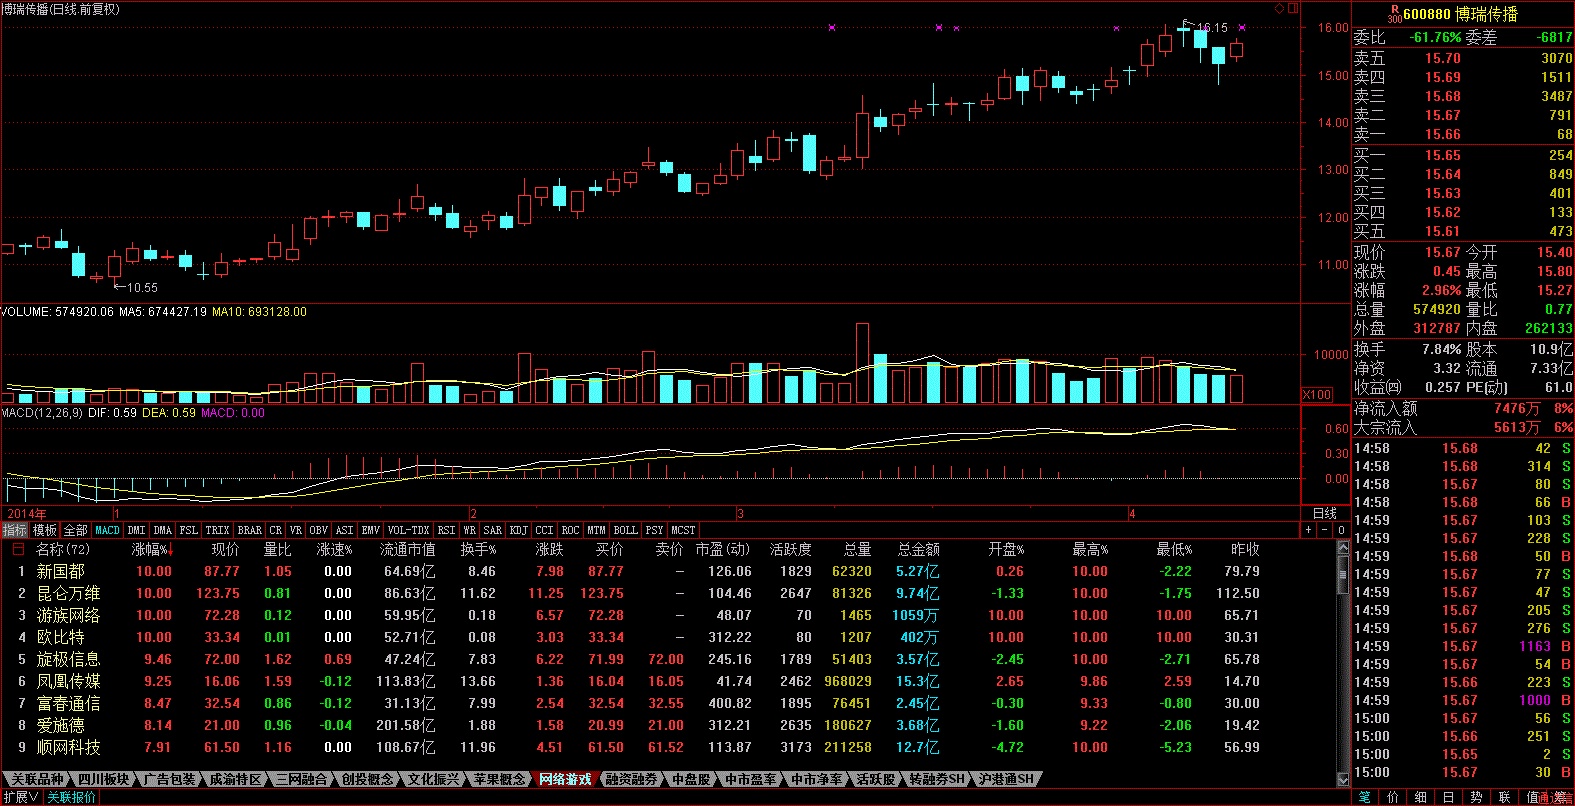Open the 600880 博瑞传播 stock title
The height and width of the screenshot is (806, 1575).
click(1460, 14)
